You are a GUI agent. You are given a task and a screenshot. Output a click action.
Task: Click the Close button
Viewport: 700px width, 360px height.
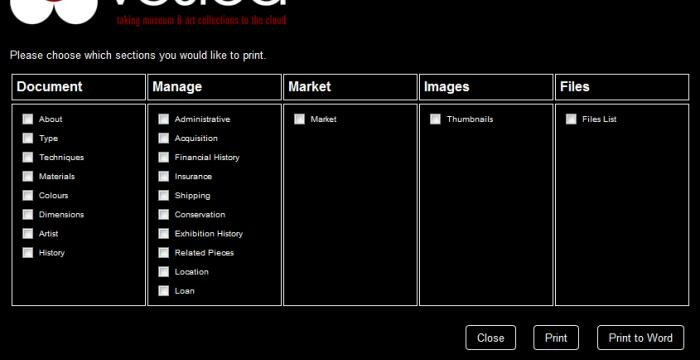click(491, 338)
